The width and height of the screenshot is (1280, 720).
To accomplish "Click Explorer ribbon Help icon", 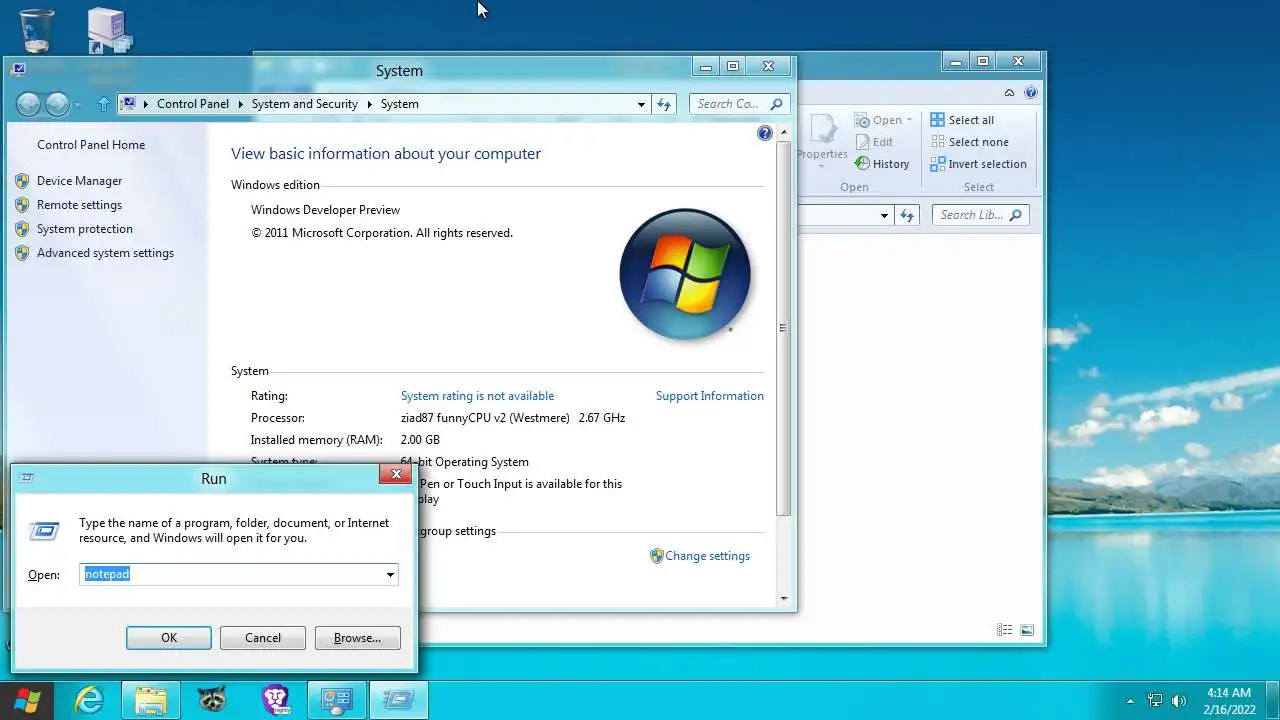I will pyautogui.click(x=1031, y=92).
